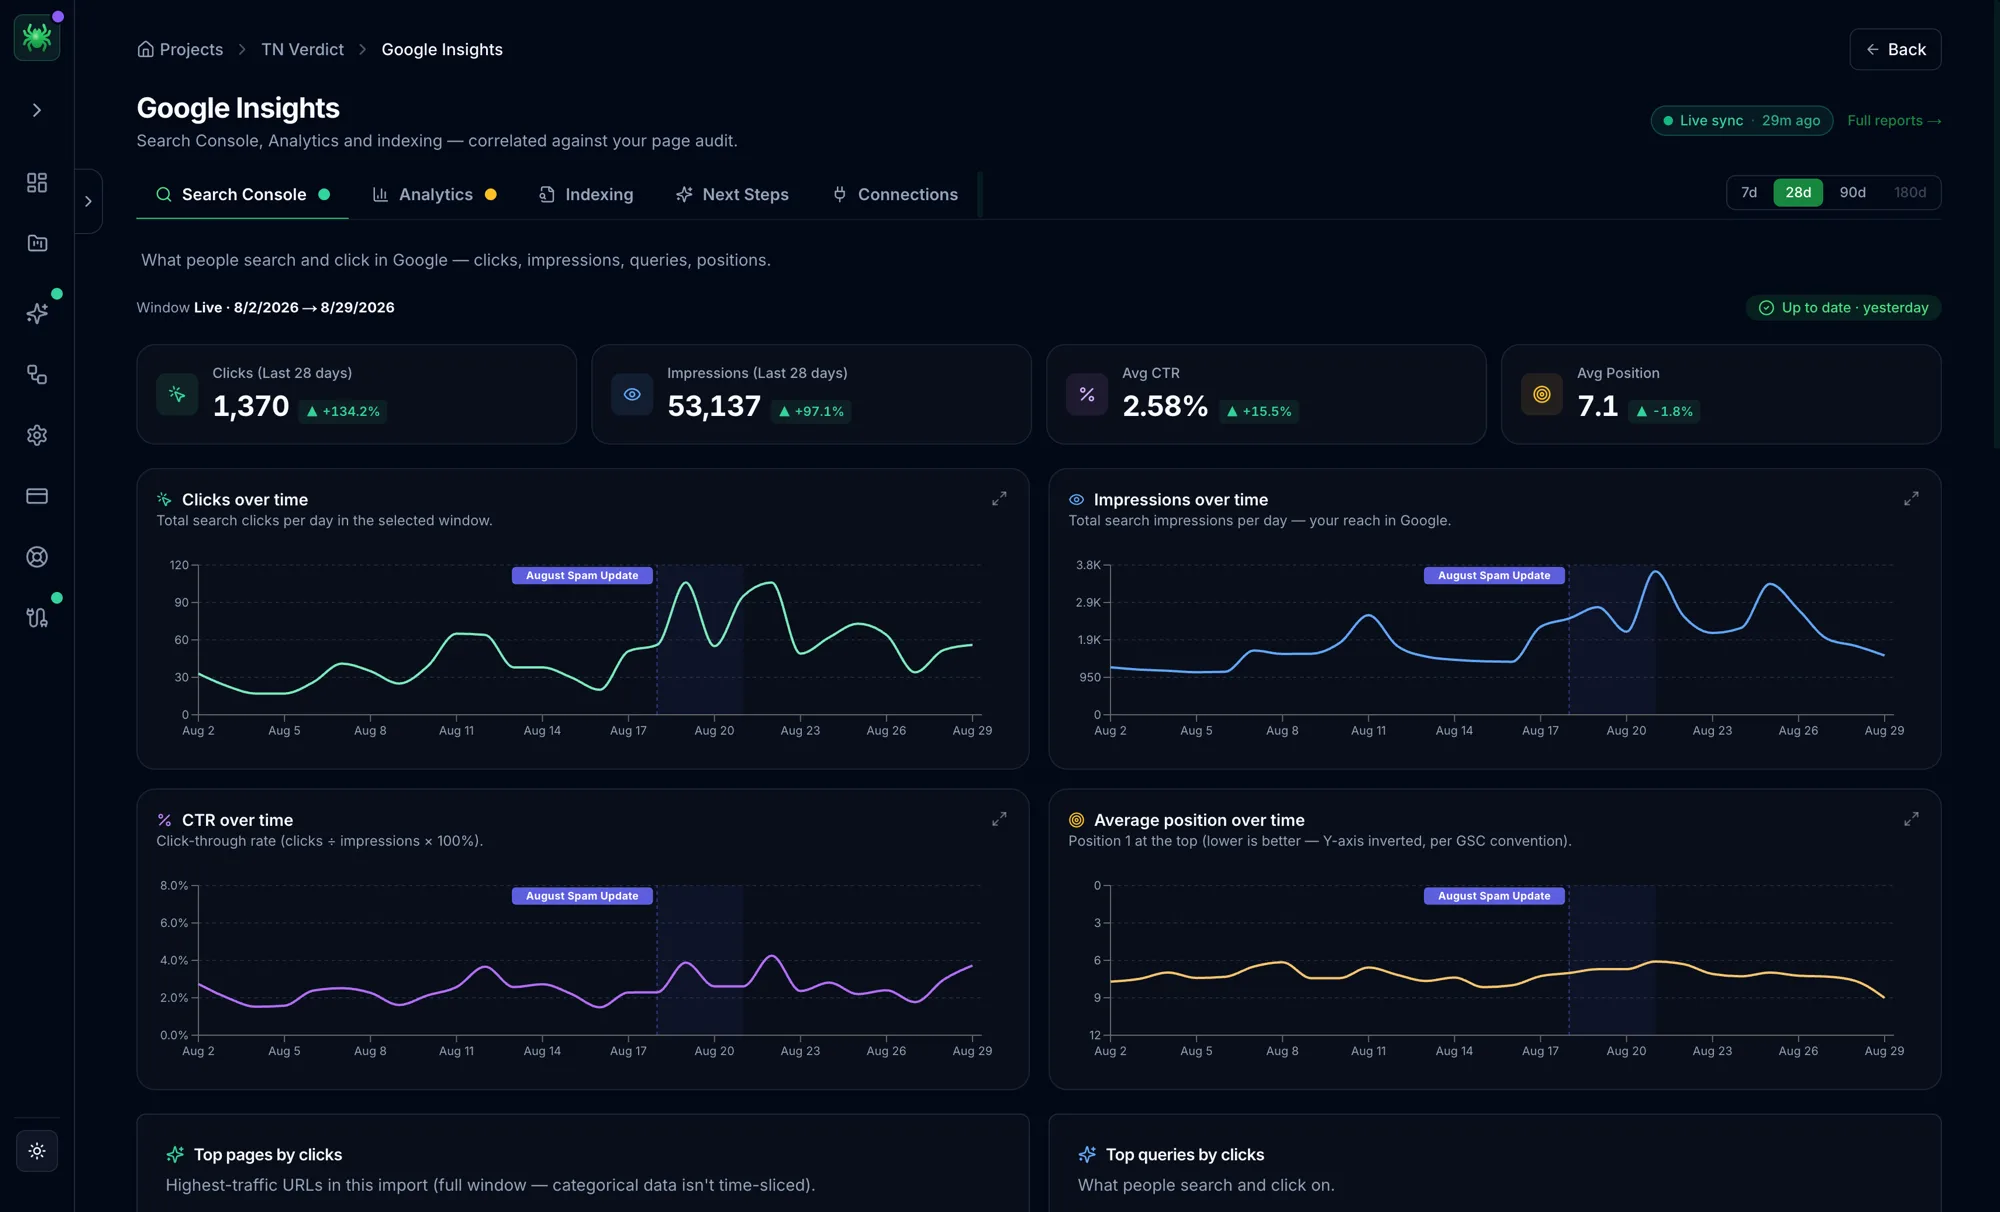Click the spider app logo
This screenshot has width=2000, height=1212.
(x=37, y=37)
